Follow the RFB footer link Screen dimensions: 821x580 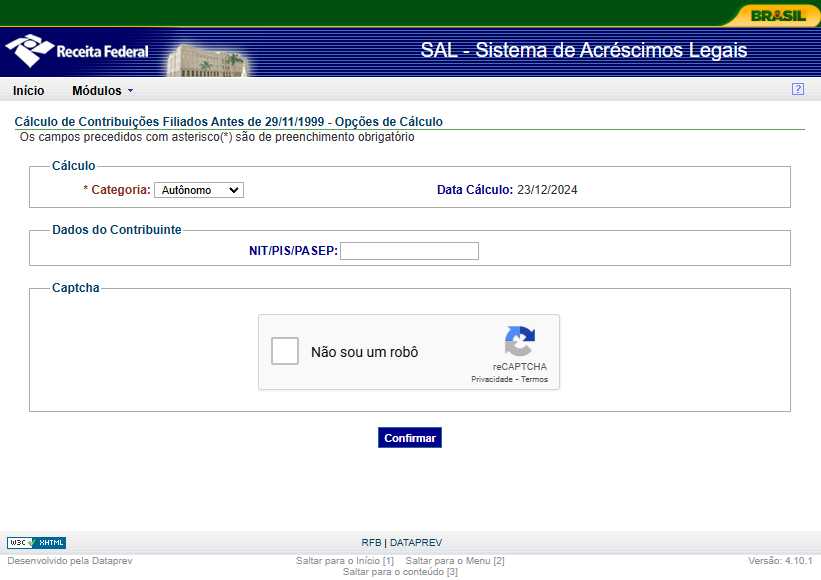click(371, 543)
